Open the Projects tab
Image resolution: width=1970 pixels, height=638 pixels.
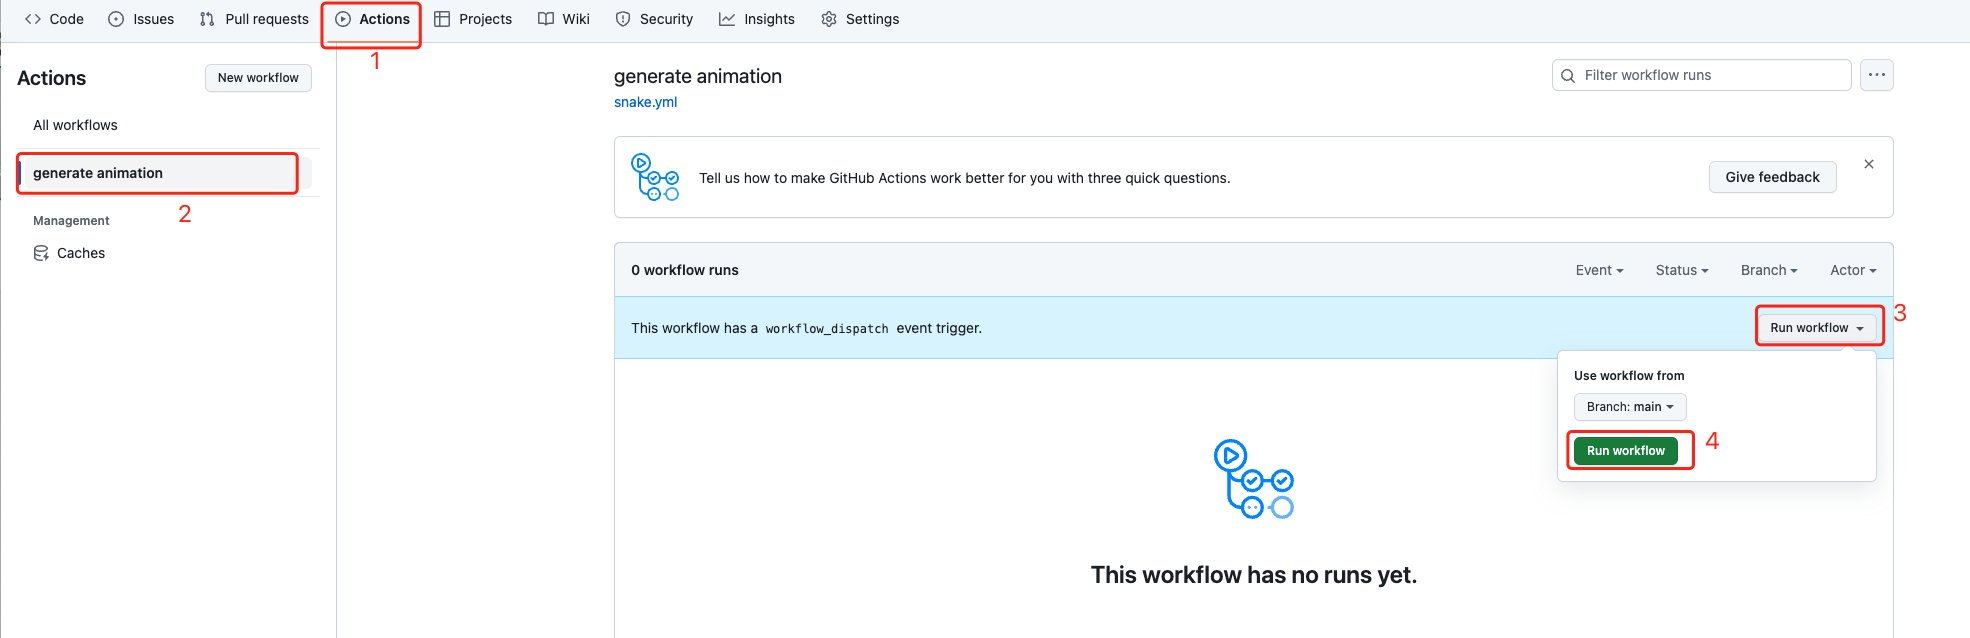[x=473, y=19]
